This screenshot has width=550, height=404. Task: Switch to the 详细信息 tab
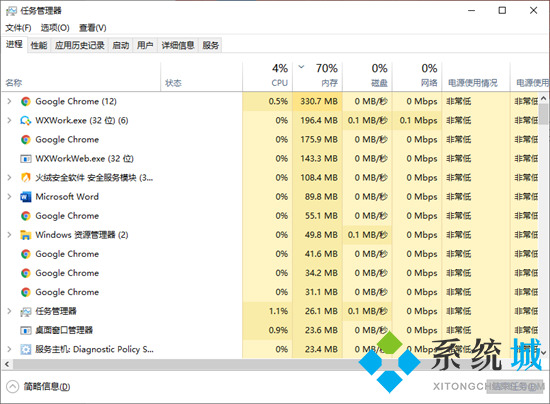click(178, 45)
